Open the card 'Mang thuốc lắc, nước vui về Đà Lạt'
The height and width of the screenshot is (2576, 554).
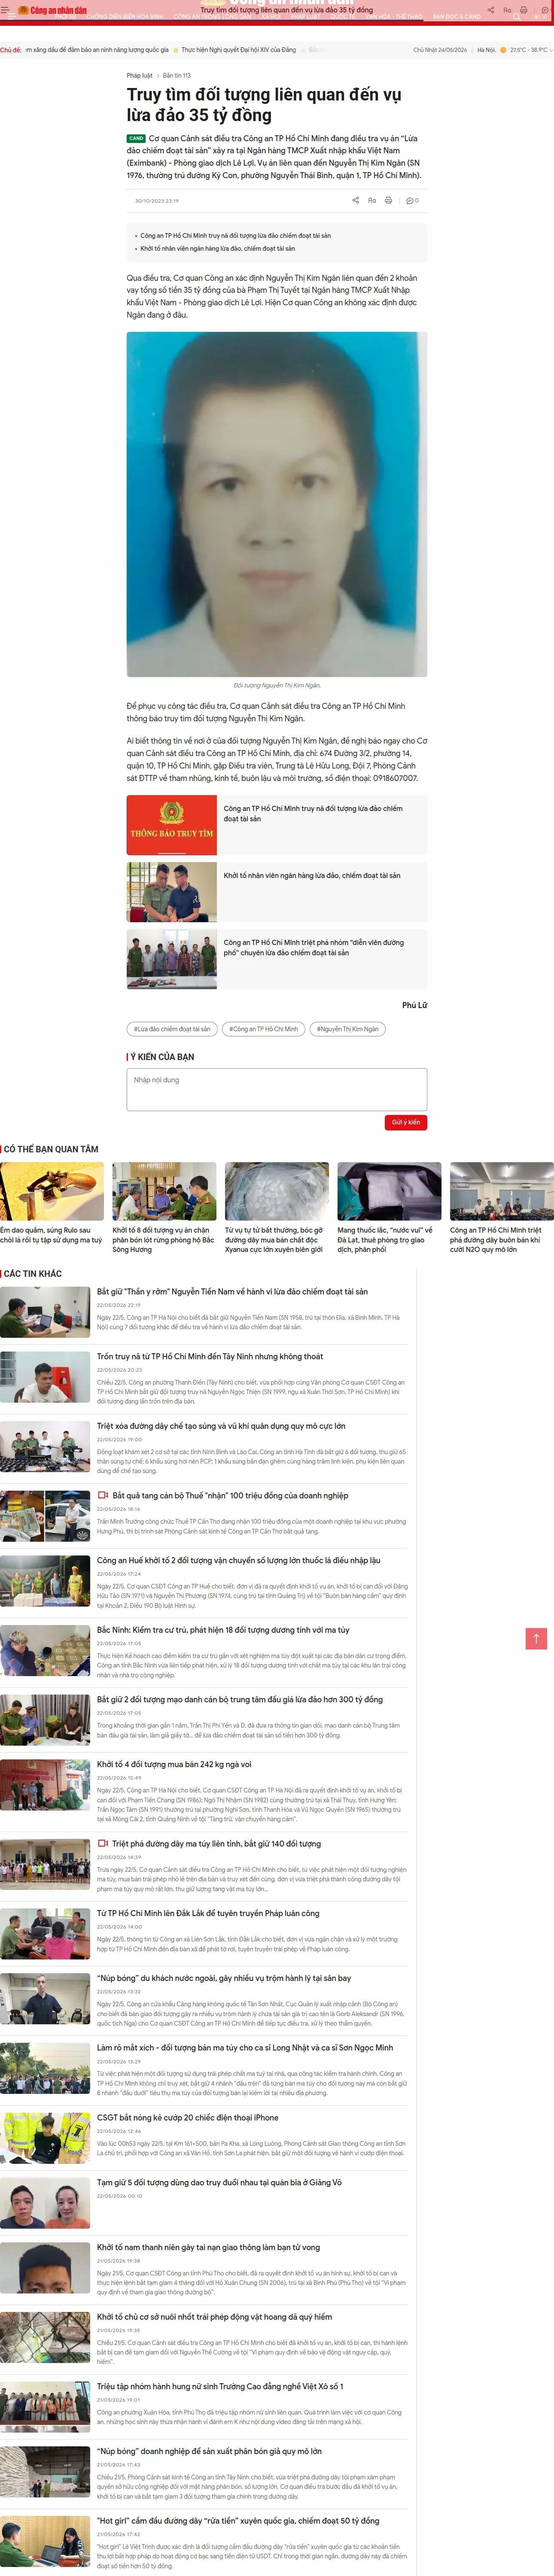389,1240
